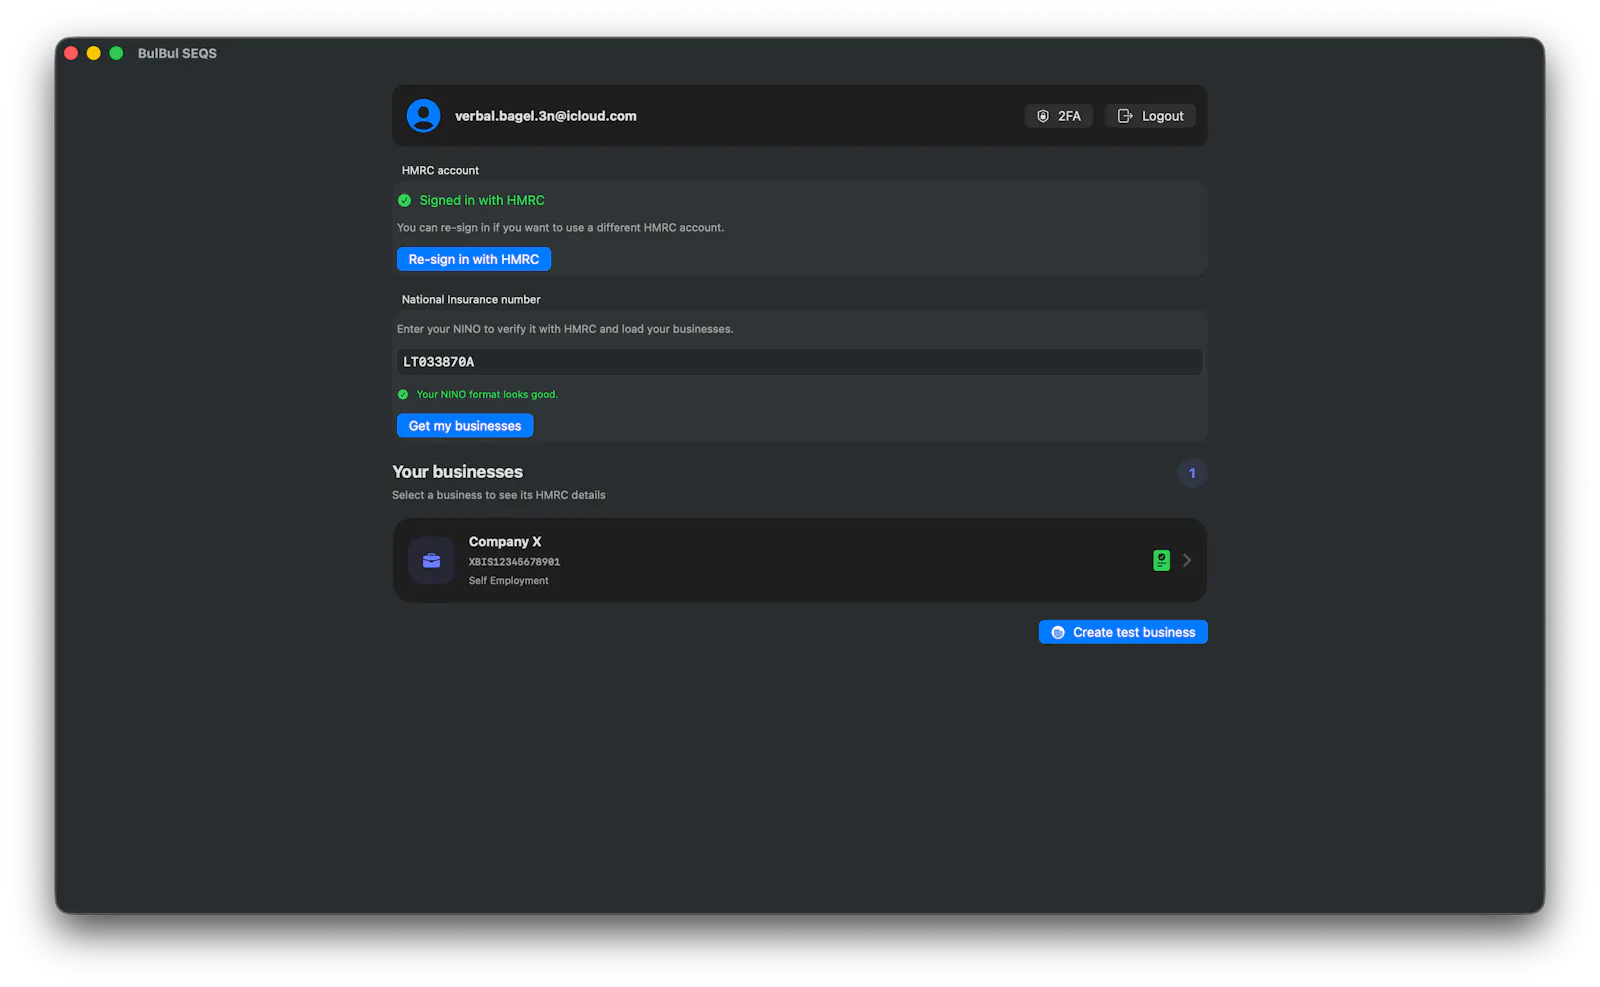
Task: Click business ID XBIS12345678901
Action: [514, 562]
